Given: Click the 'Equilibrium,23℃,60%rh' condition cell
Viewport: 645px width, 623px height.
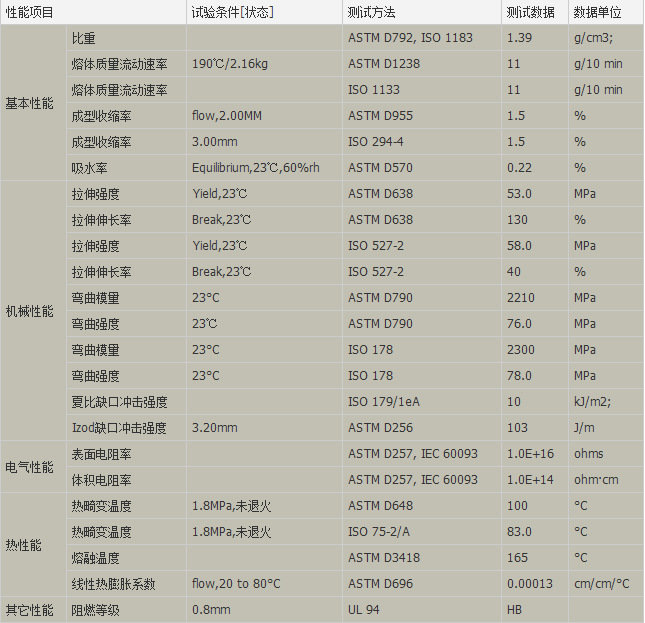Looking at the screenshot, I should tap(264, 168).
